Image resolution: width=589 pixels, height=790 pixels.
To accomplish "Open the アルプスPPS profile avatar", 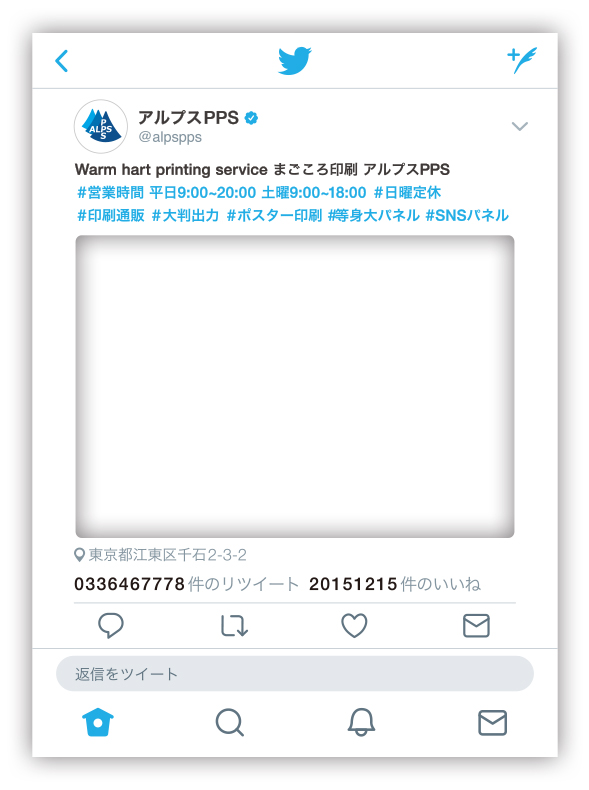I will click(x=101, y=126).
